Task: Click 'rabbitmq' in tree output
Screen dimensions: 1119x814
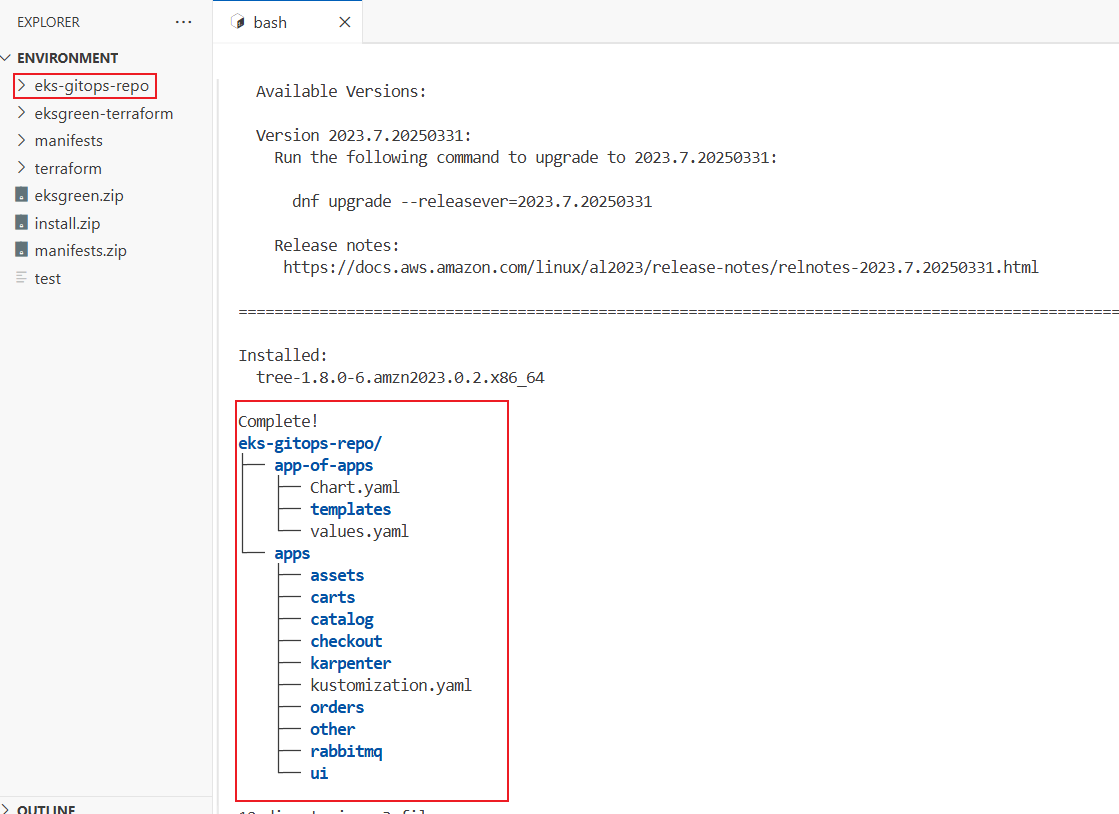Action: tap(346, 751)
